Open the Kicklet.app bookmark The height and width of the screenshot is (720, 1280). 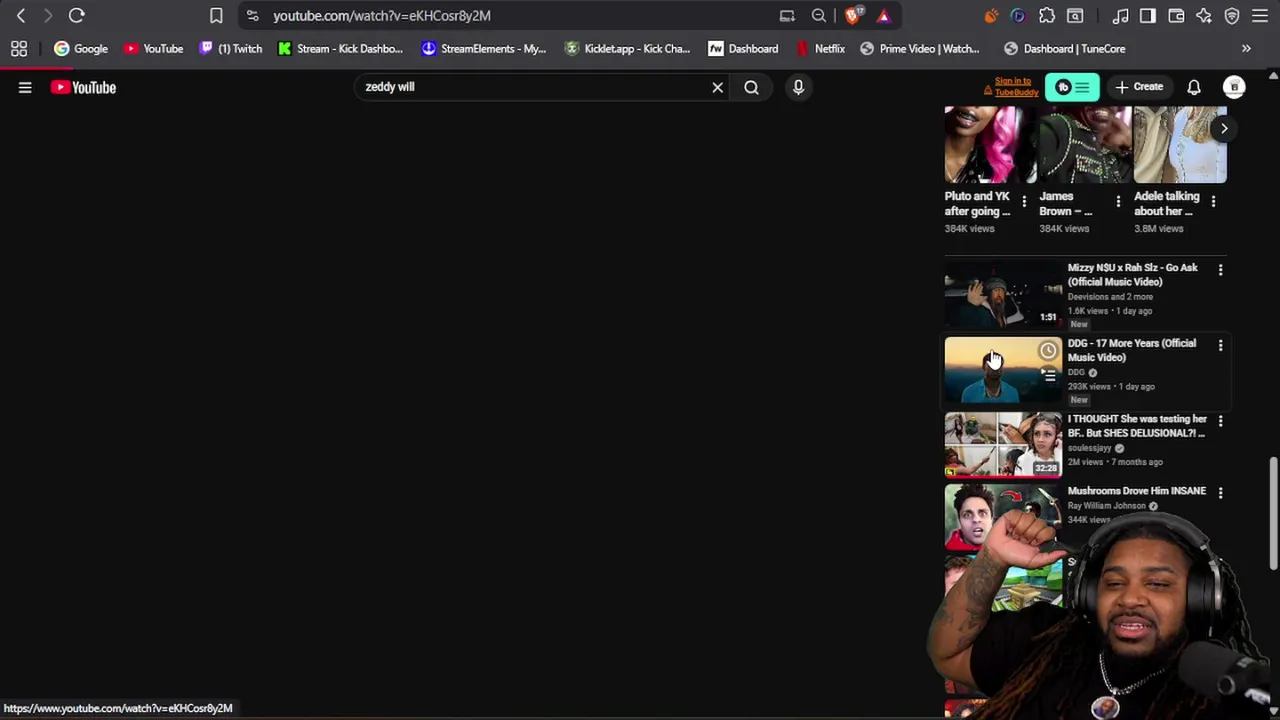point(628,48)
